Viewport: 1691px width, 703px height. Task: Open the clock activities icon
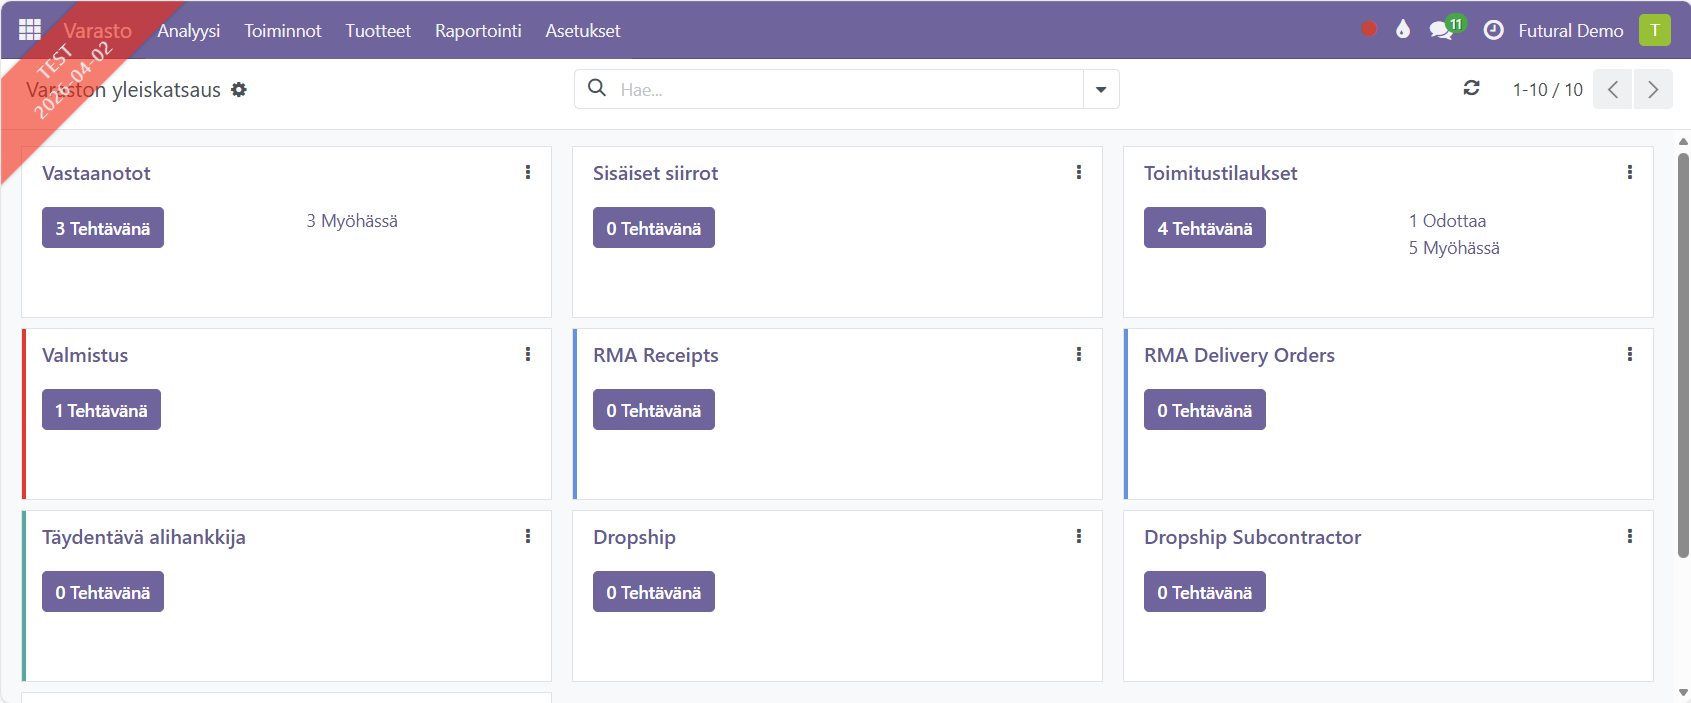[1493, 30]
